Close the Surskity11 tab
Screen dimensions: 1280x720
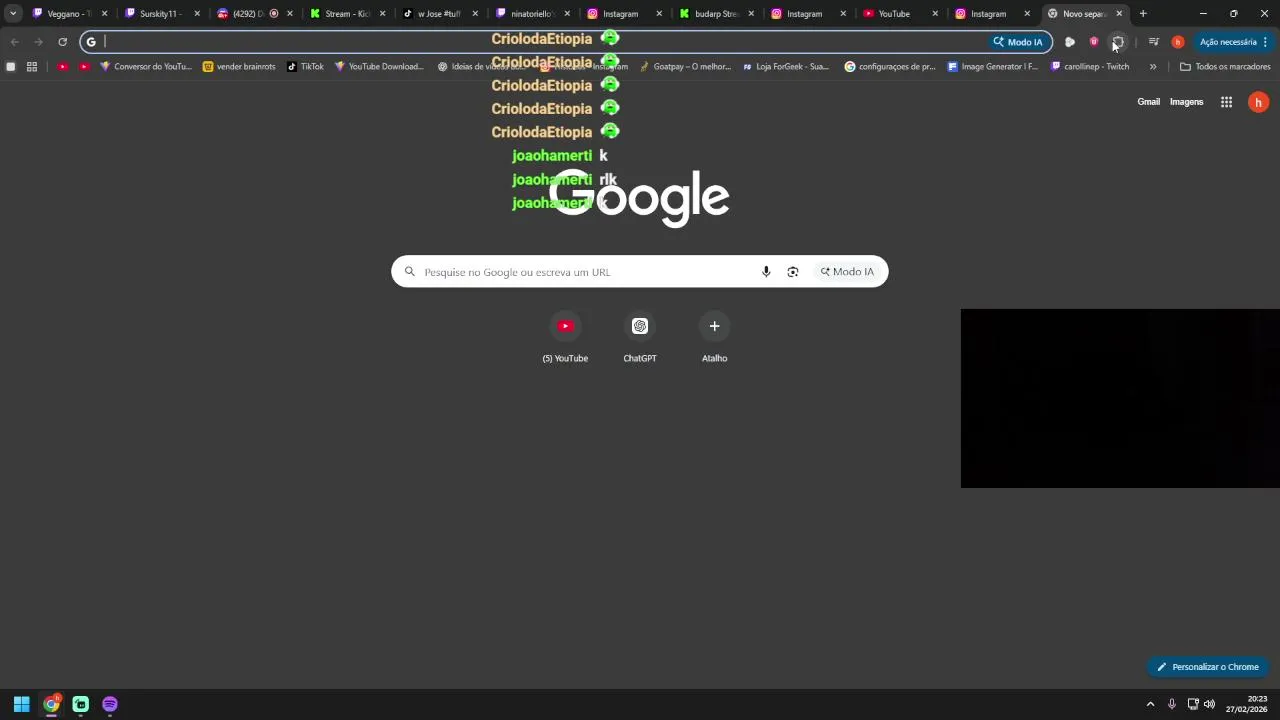pyautogui.click(x=197, y=14)
